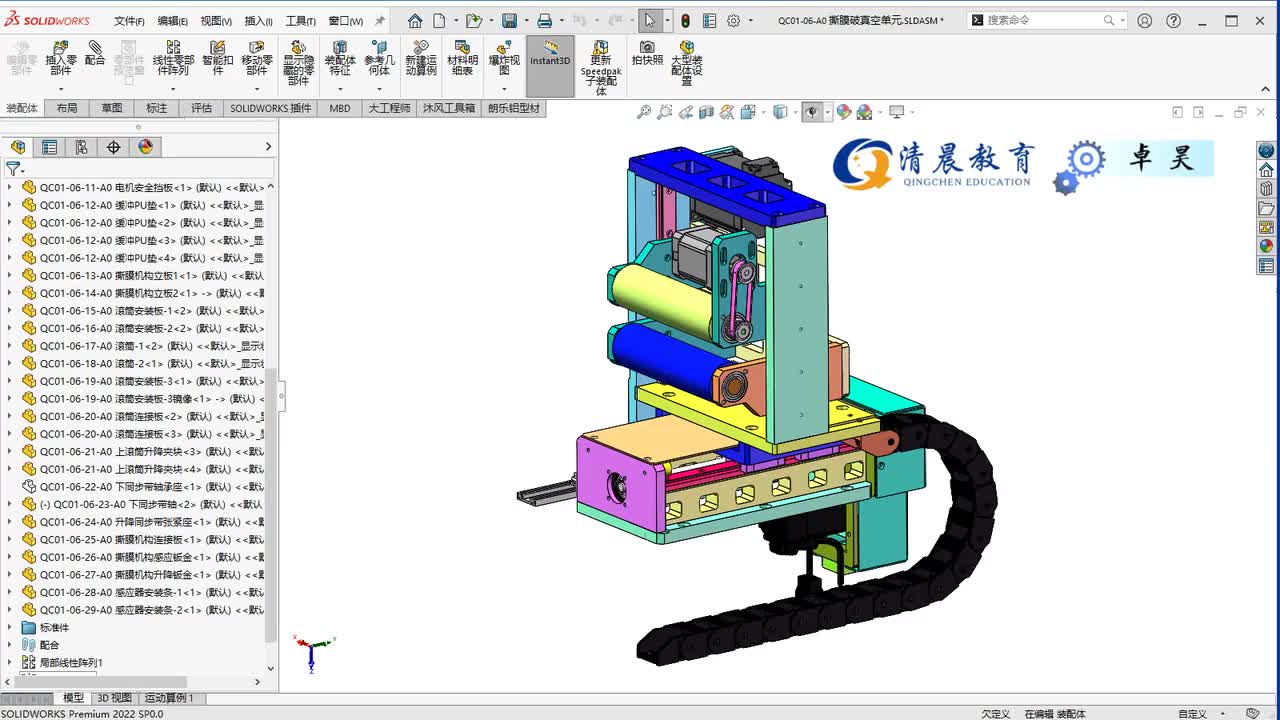Image resolution: width=1280 pixels, height=720 pixels.
Task: Open the Design Library icon in the task pane
Action: [1266, 189]
